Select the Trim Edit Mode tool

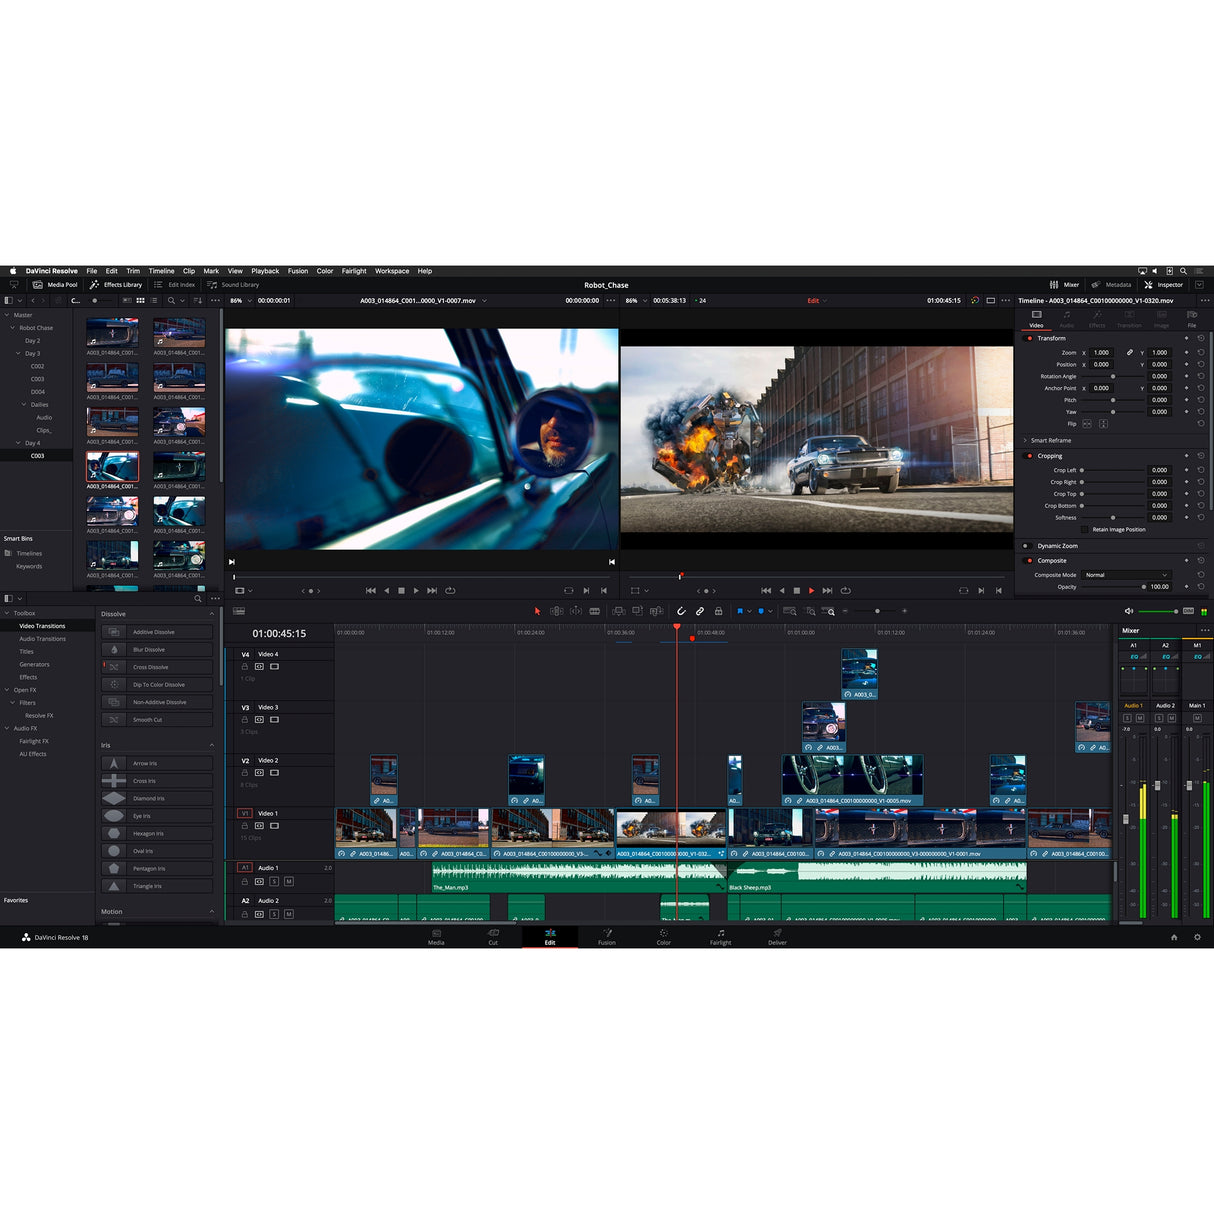pos(556,611)
